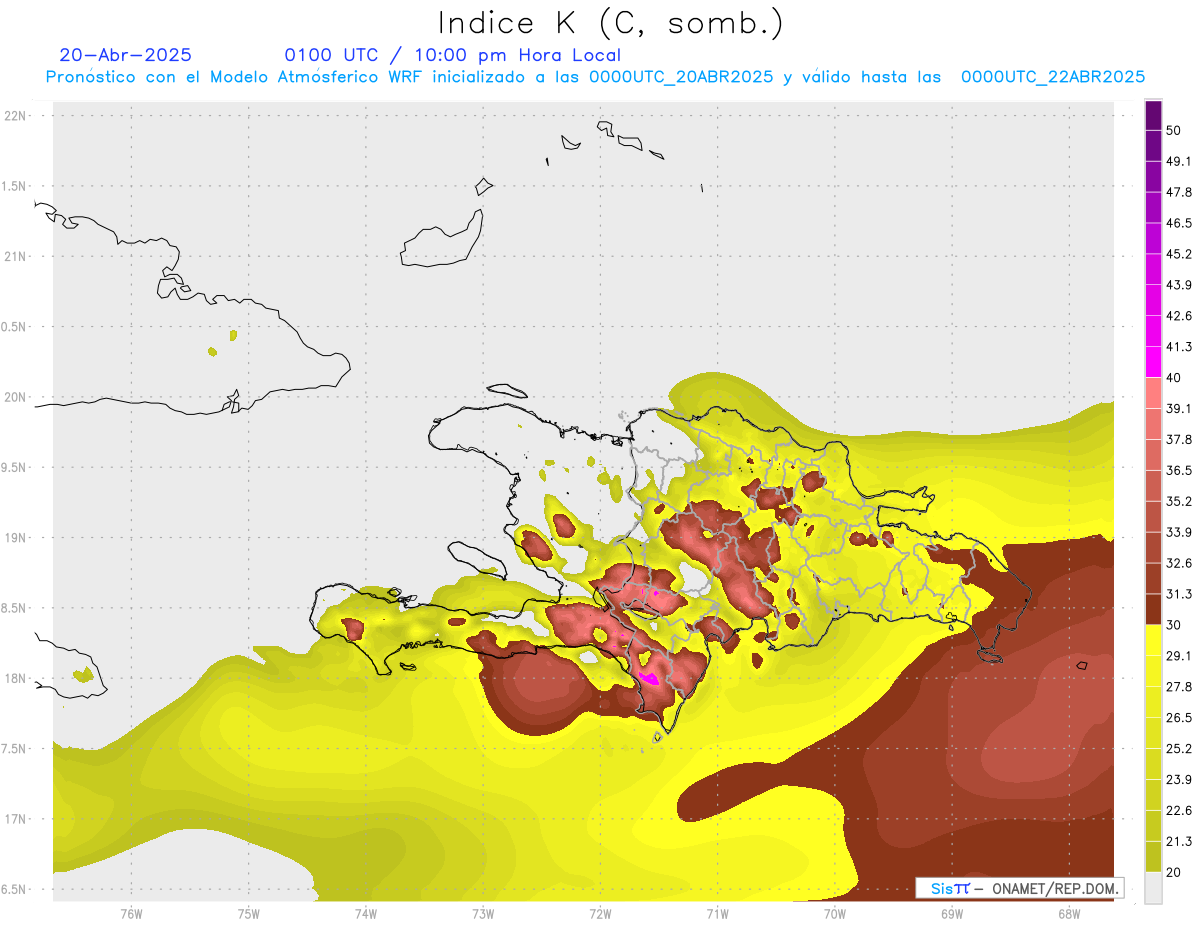Select the '71W' longitude label
The image size is (1200, 927).
tap(717, 914)
